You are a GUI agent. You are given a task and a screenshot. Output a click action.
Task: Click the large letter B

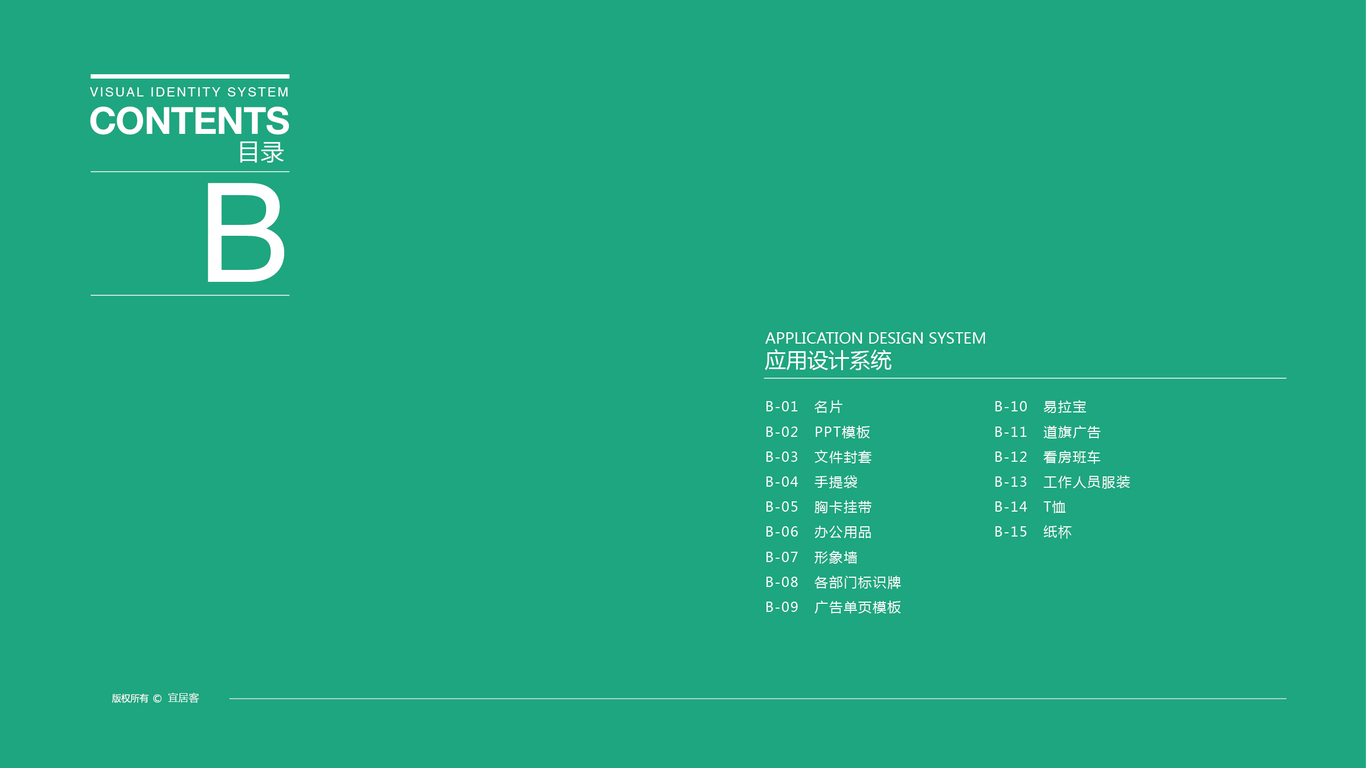pos(245,233)
